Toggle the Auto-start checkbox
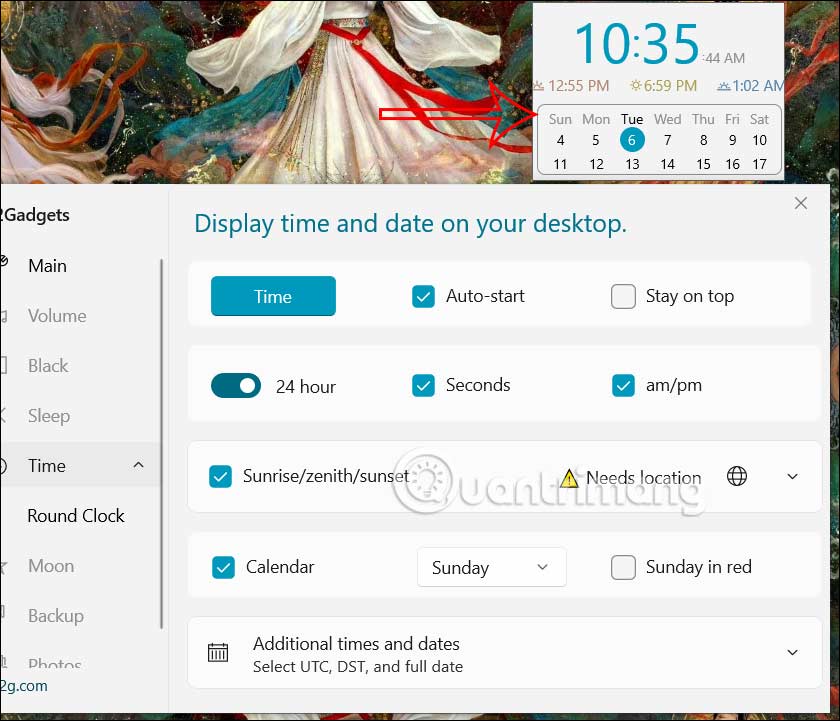 tap(423, 296)
